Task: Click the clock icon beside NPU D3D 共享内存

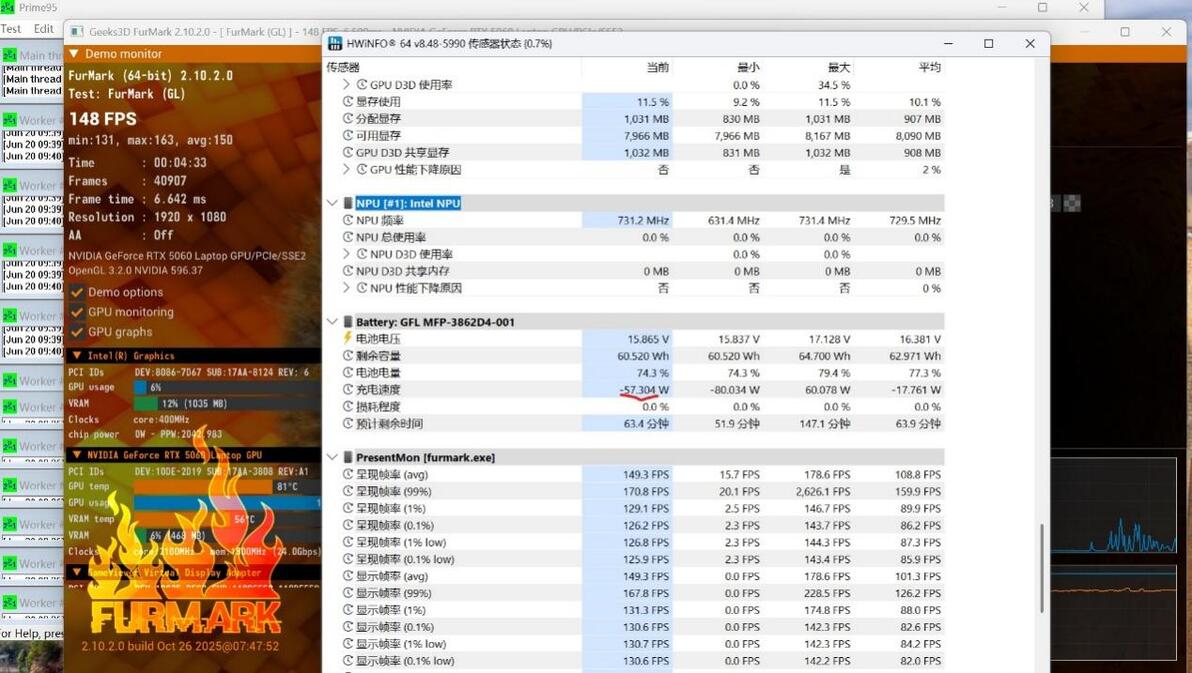Action: (348, 271)
